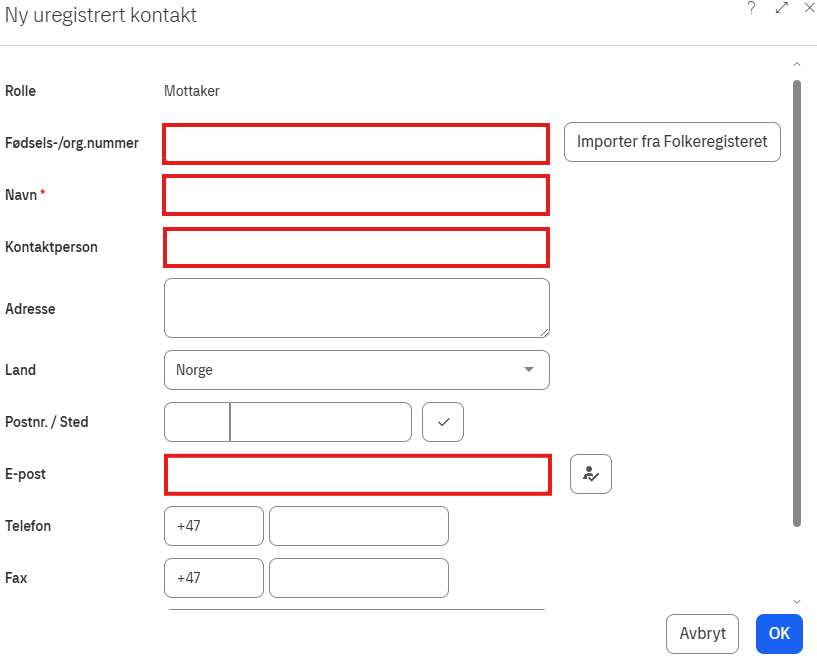817x659 pixels.
Task: Focus the Postnr. postal code field
Action: pos(197,422)
